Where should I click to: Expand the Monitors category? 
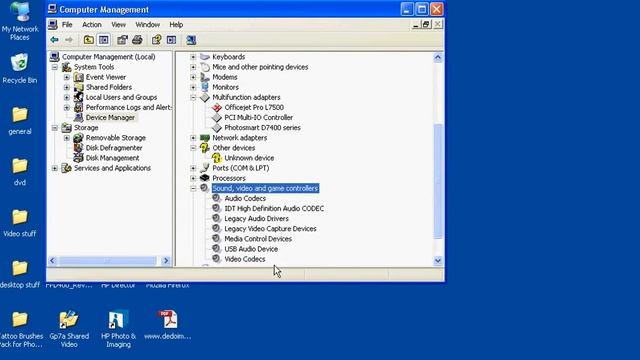click(193, 87)
